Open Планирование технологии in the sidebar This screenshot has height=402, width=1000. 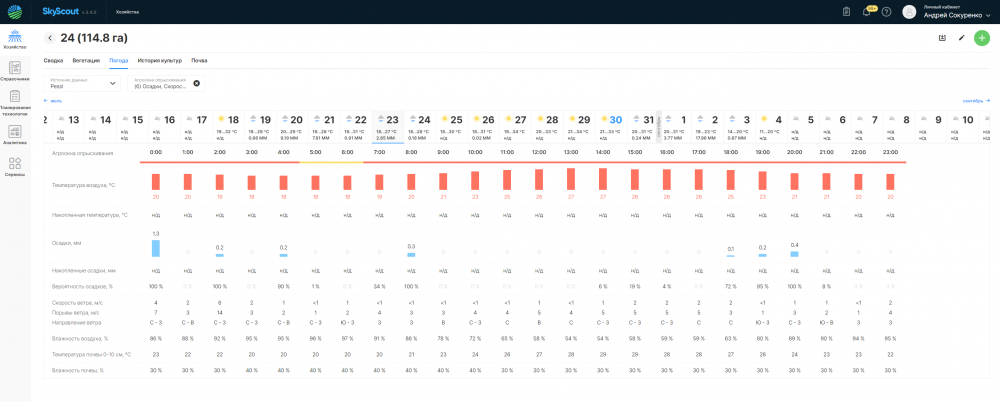tap(15, 103)
